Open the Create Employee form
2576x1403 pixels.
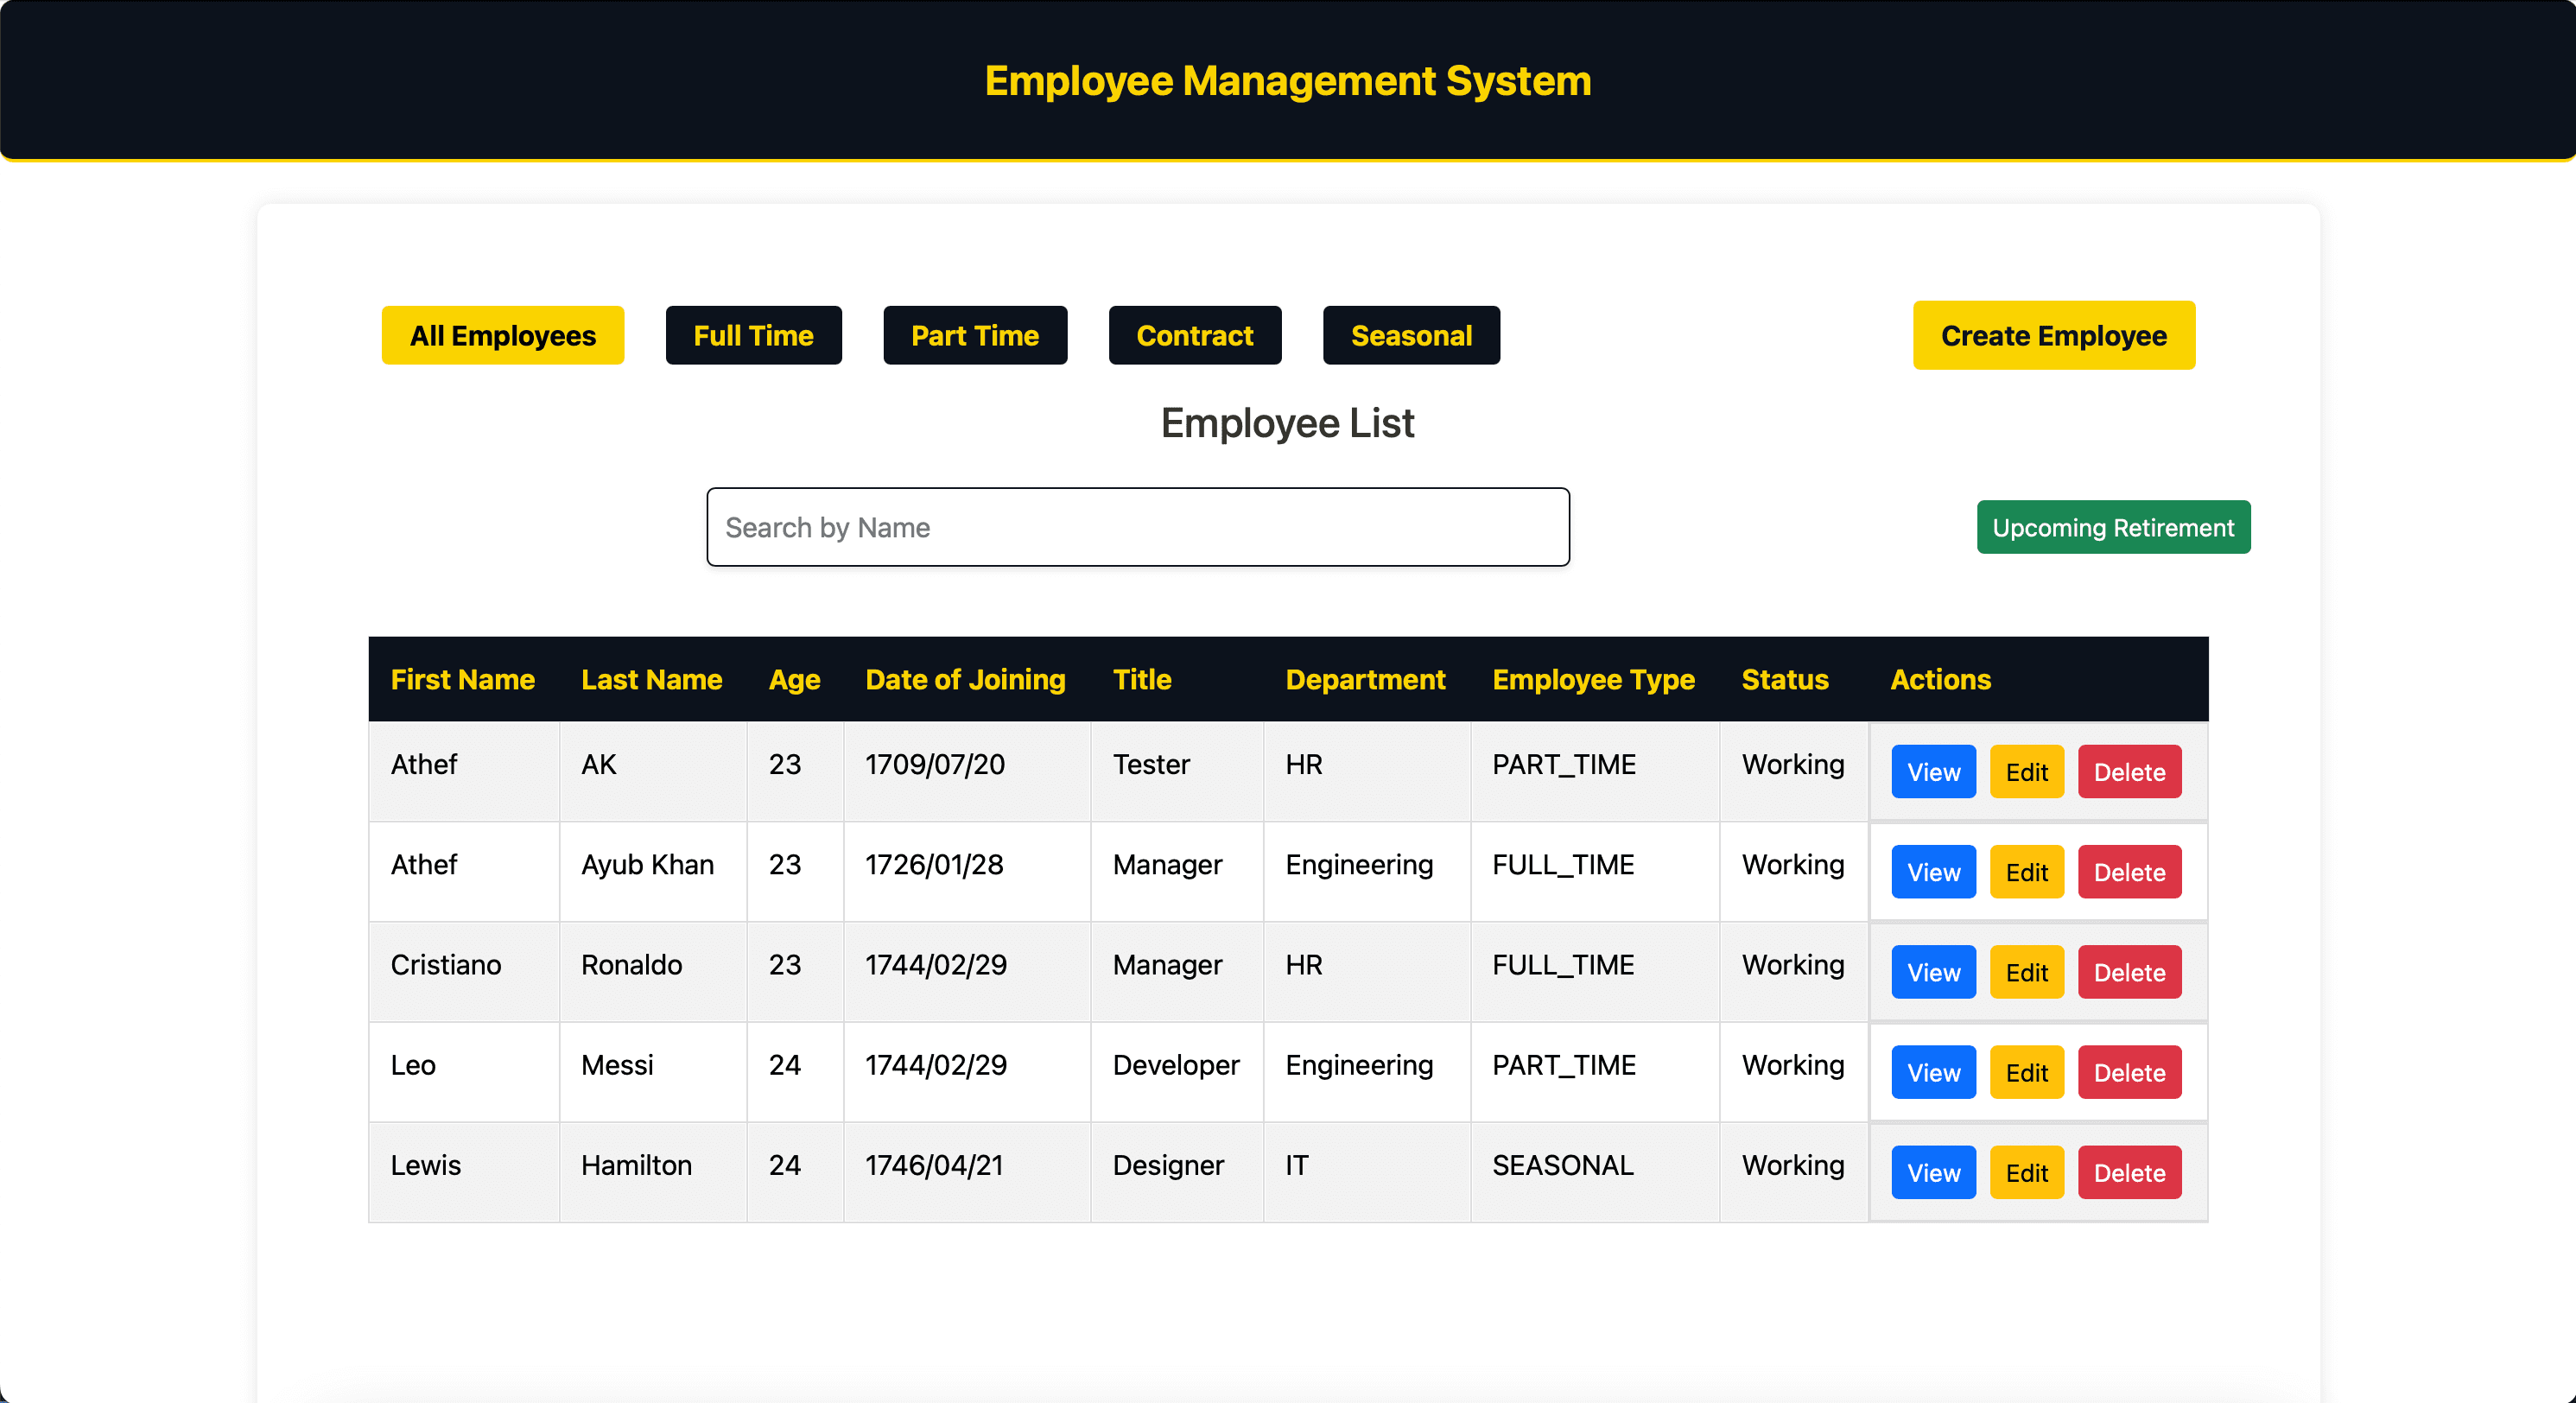pos(2053,335)
